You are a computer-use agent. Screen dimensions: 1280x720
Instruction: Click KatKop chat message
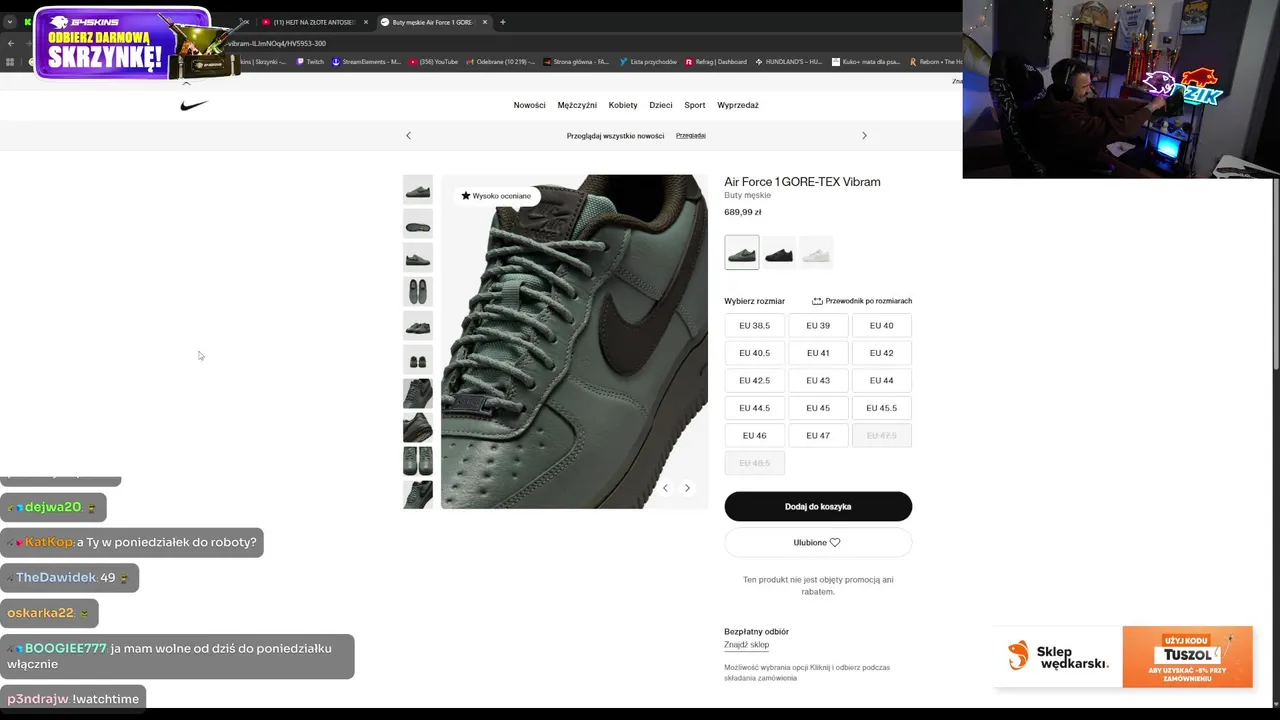132,542
